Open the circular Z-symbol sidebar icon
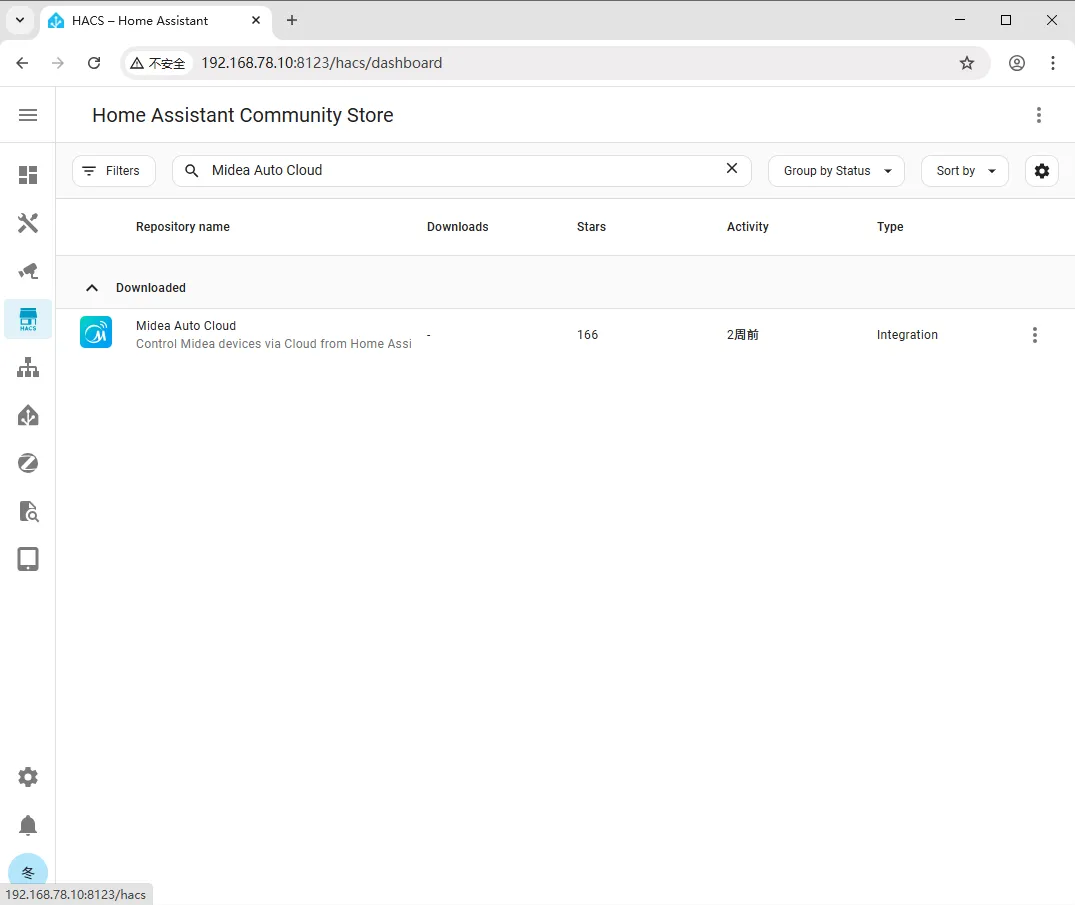This screenshot has height=905, width=1075. coord(27,463)
